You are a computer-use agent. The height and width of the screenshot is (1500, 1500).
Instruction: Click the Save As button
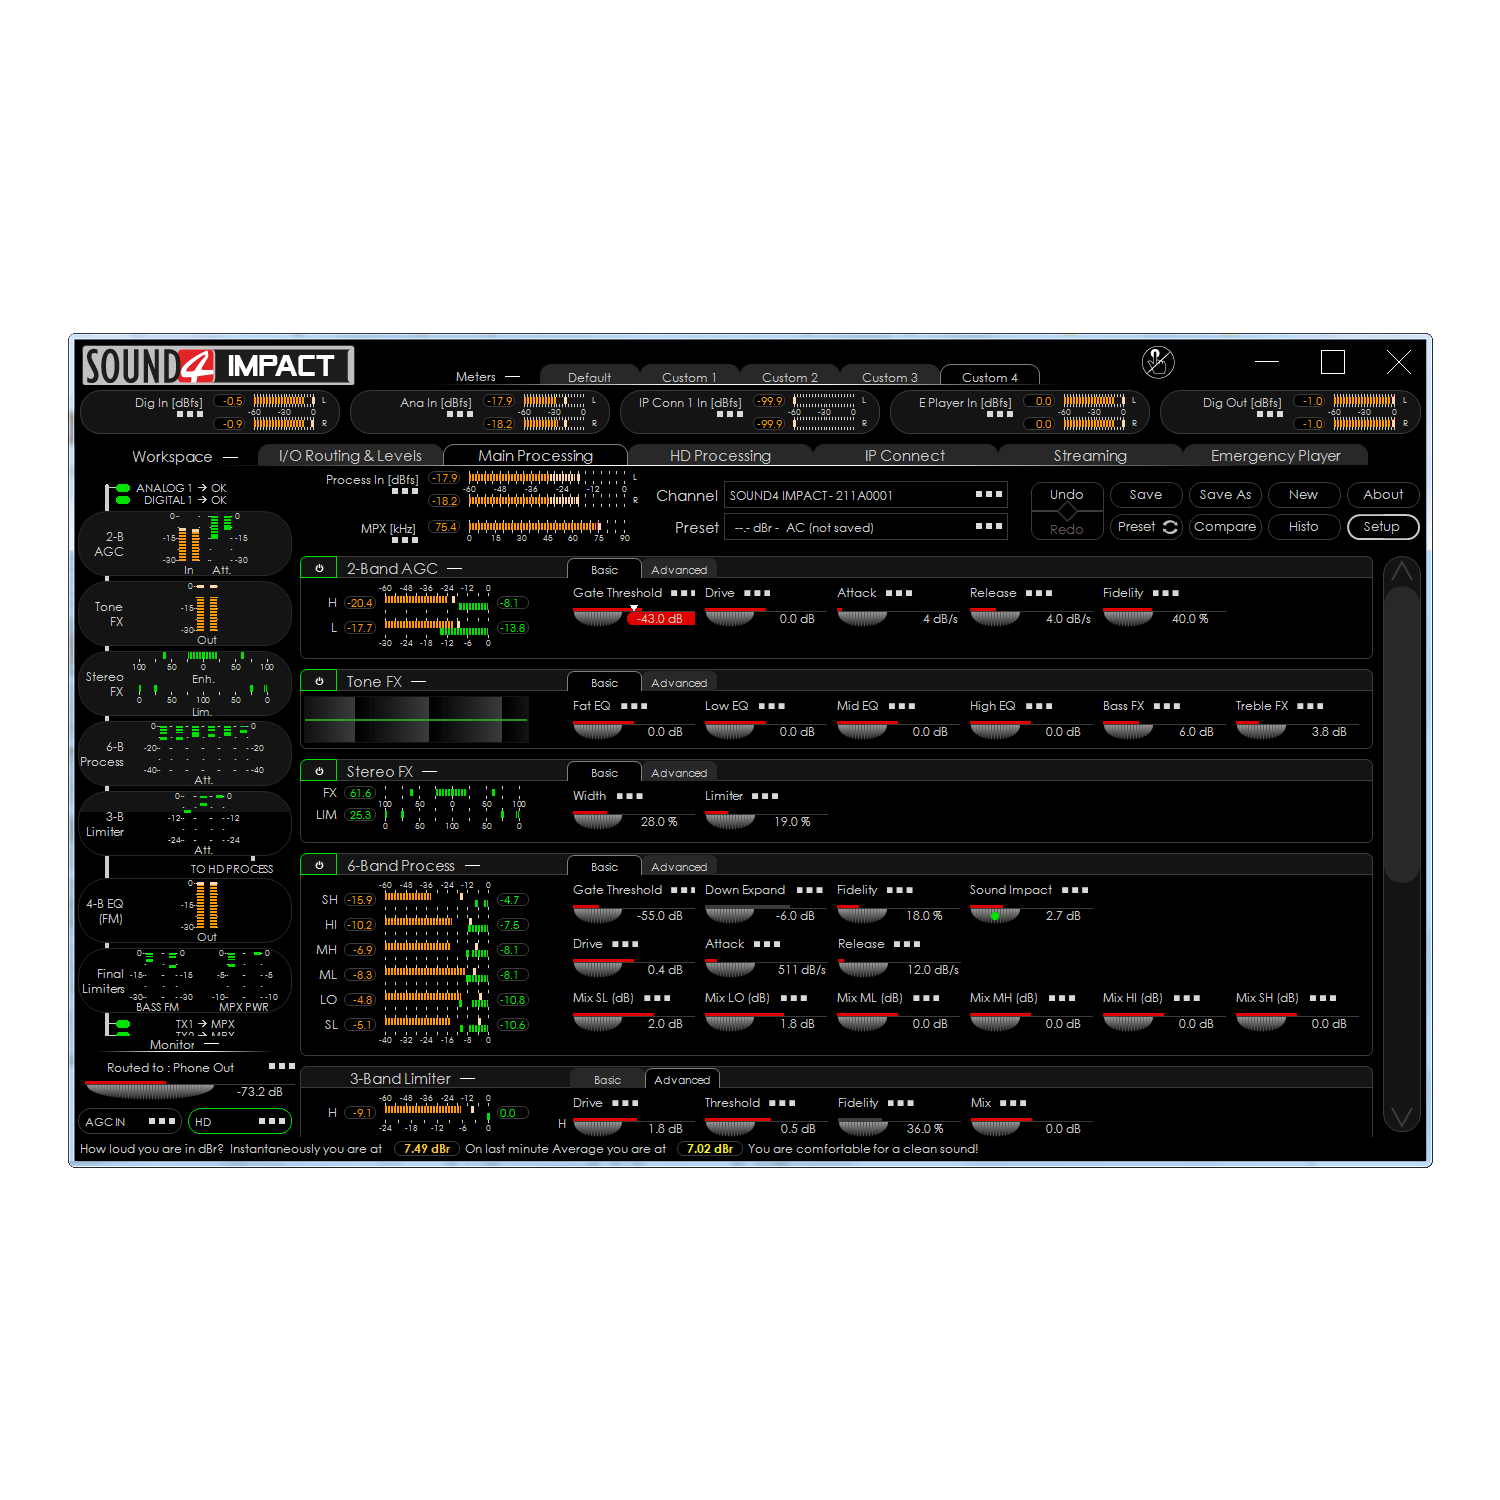pos(1225,495)
